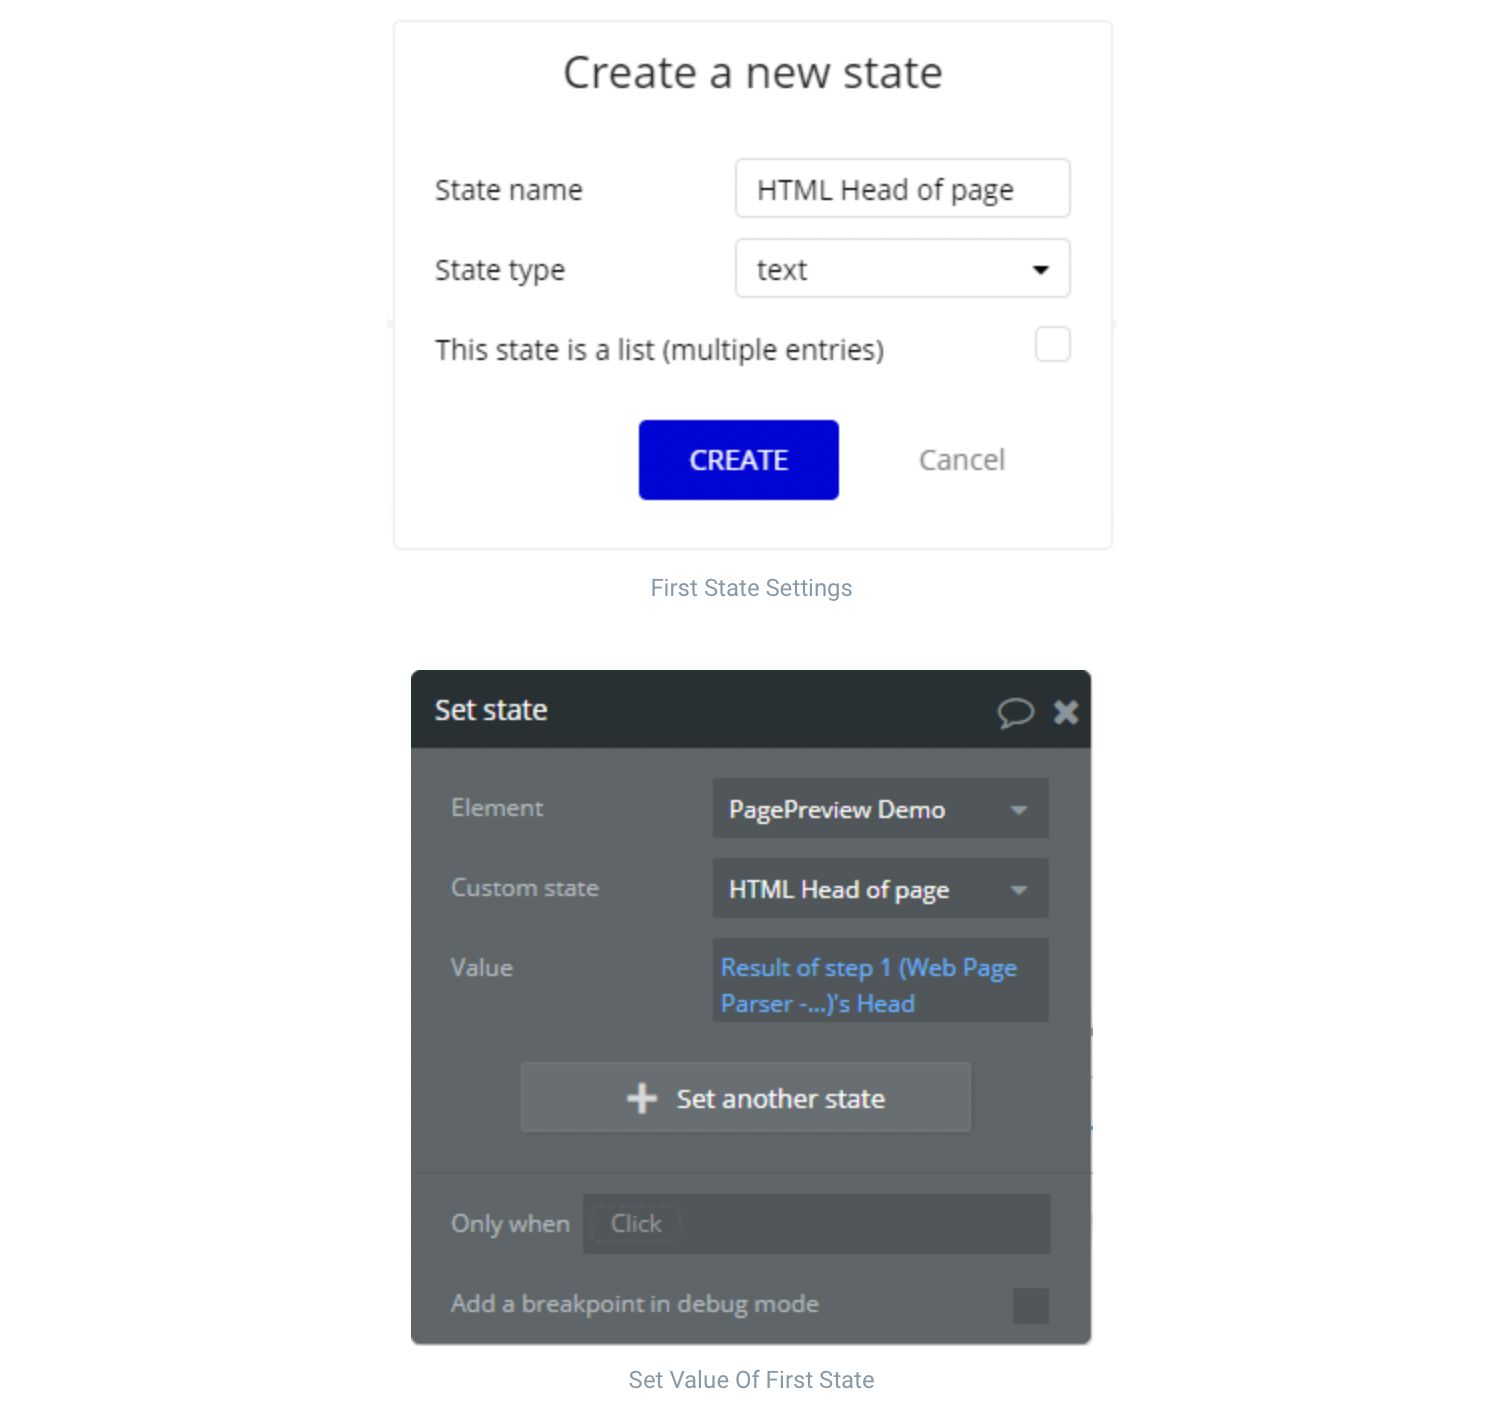
Task: Click the Custom state dropdown chevron arrow
Action: [1019, 890]
